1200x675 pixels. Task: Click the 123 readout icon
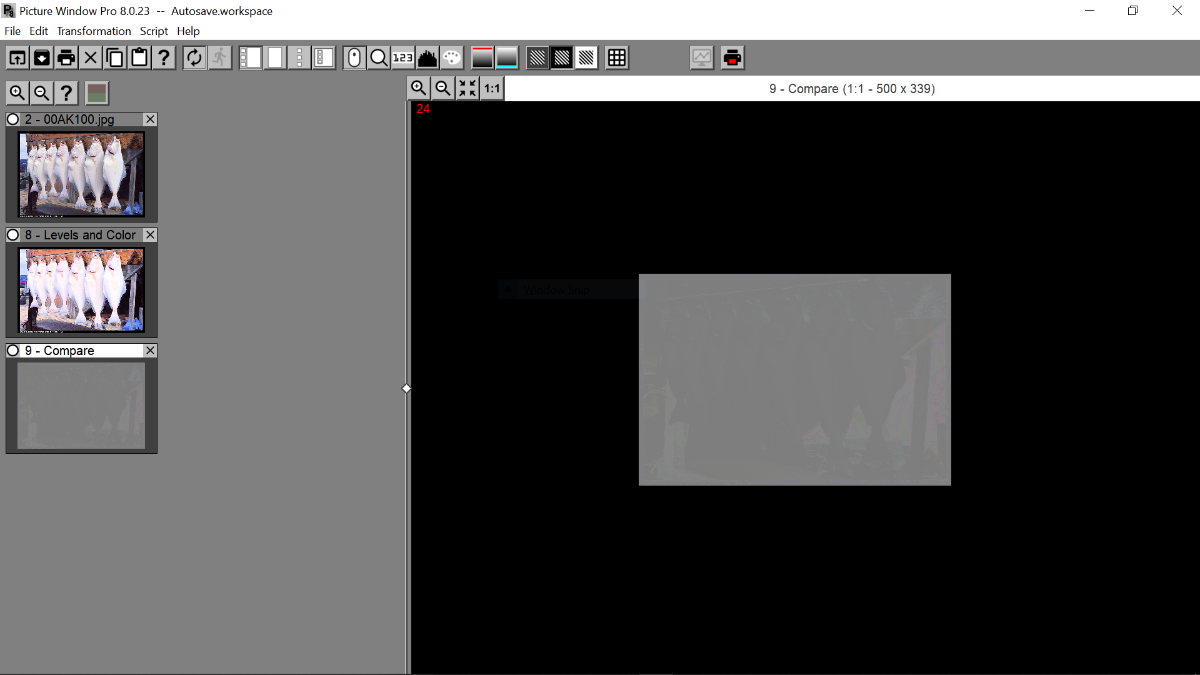(x=403, y=58)
